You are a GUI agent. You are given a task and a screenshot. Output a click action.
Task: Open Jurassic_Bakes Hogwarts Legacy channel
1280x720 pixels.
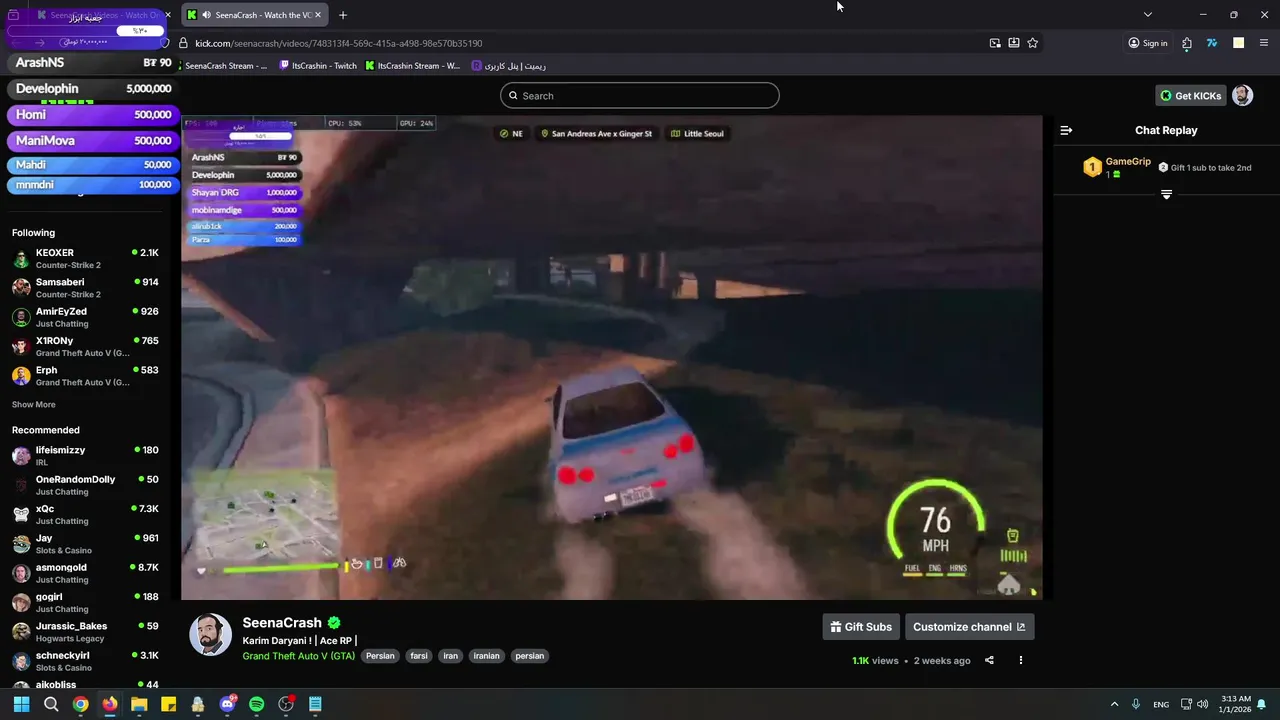point(85,632)
